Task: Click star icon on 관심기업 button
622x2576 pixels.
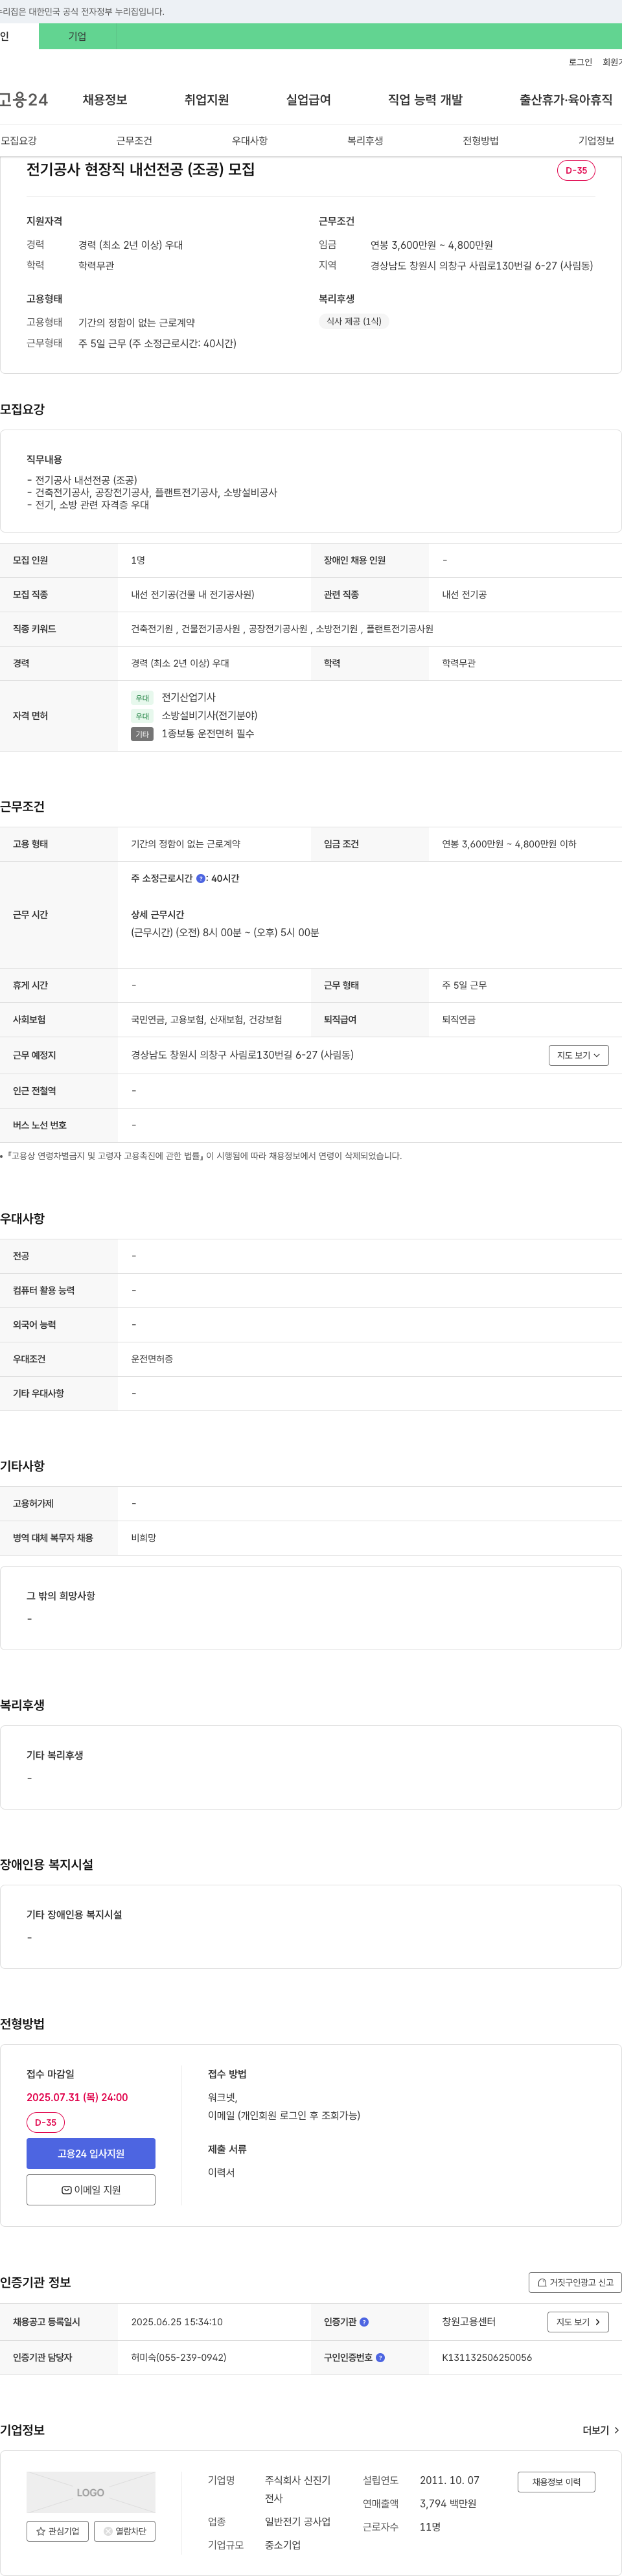Action: click(x=41, y=2531)
